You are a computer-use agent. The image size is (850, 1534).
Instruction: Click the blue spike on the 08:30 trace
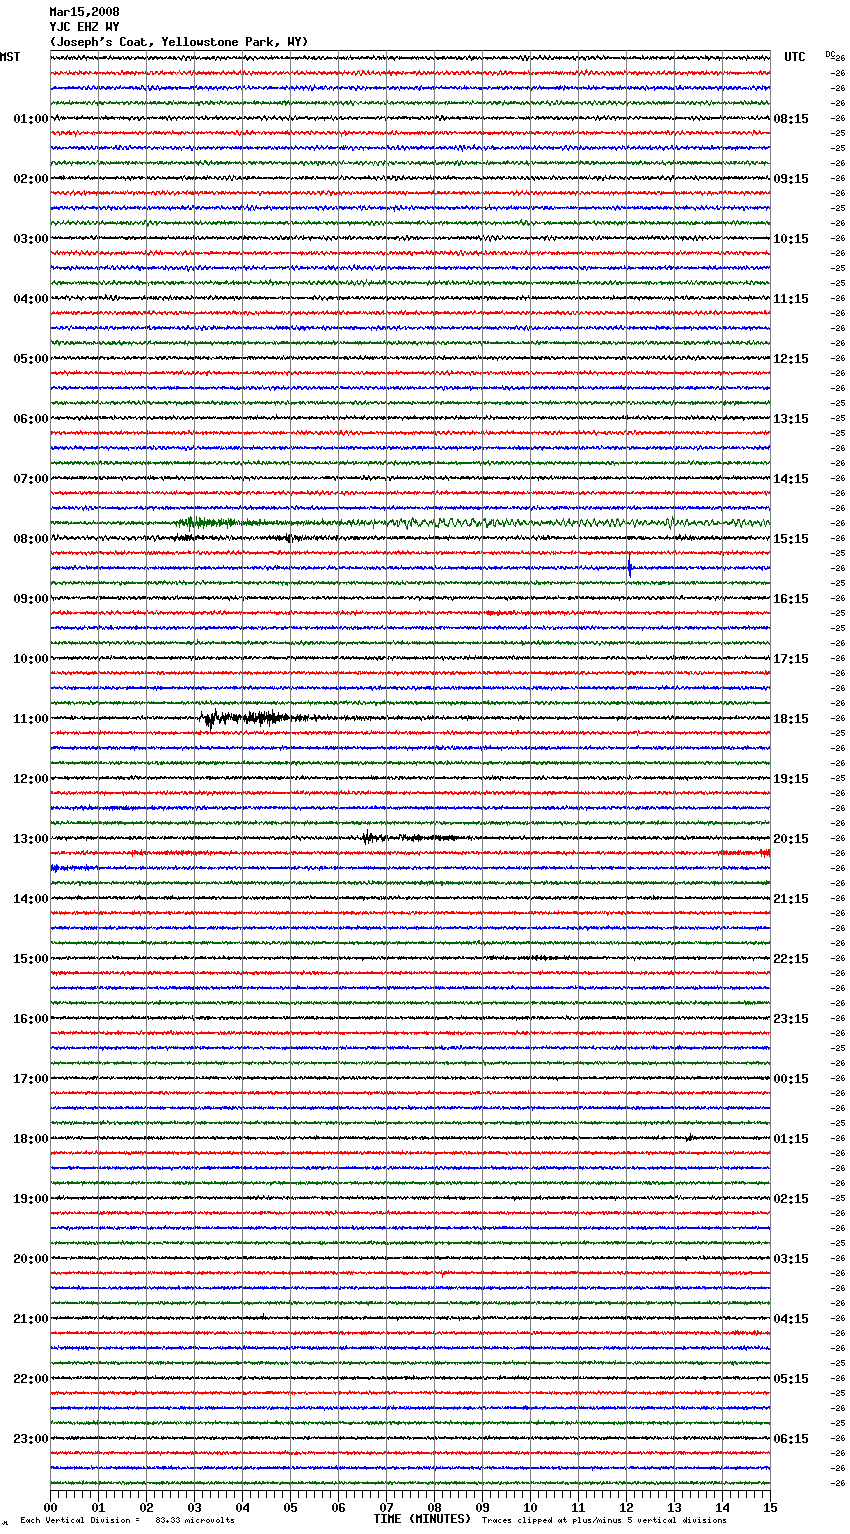(x=630, y=568)
